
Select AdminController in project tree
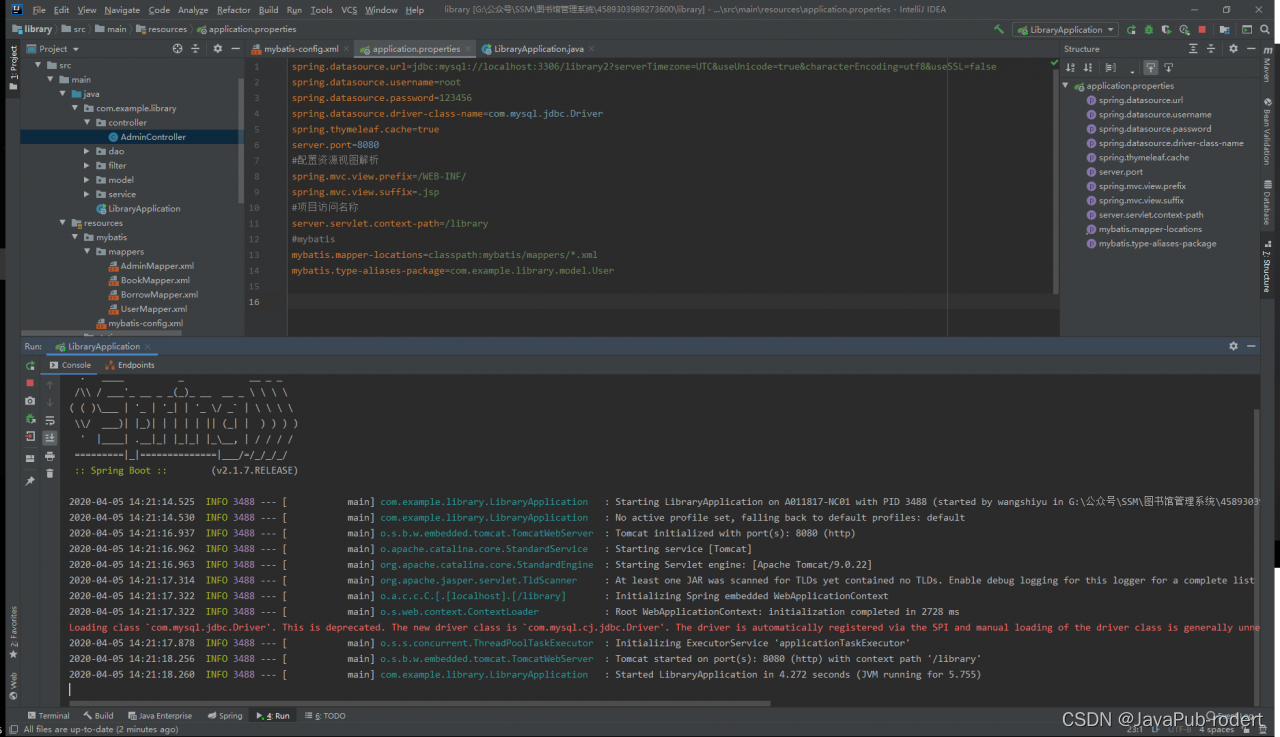[x=147, y=137]
